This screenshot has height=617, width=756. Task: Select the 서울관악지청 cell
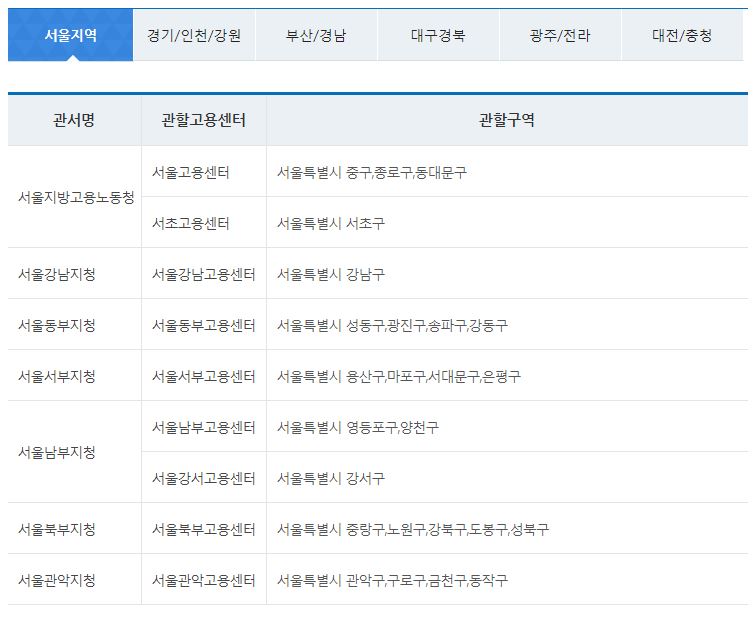[x=74, y=580]
